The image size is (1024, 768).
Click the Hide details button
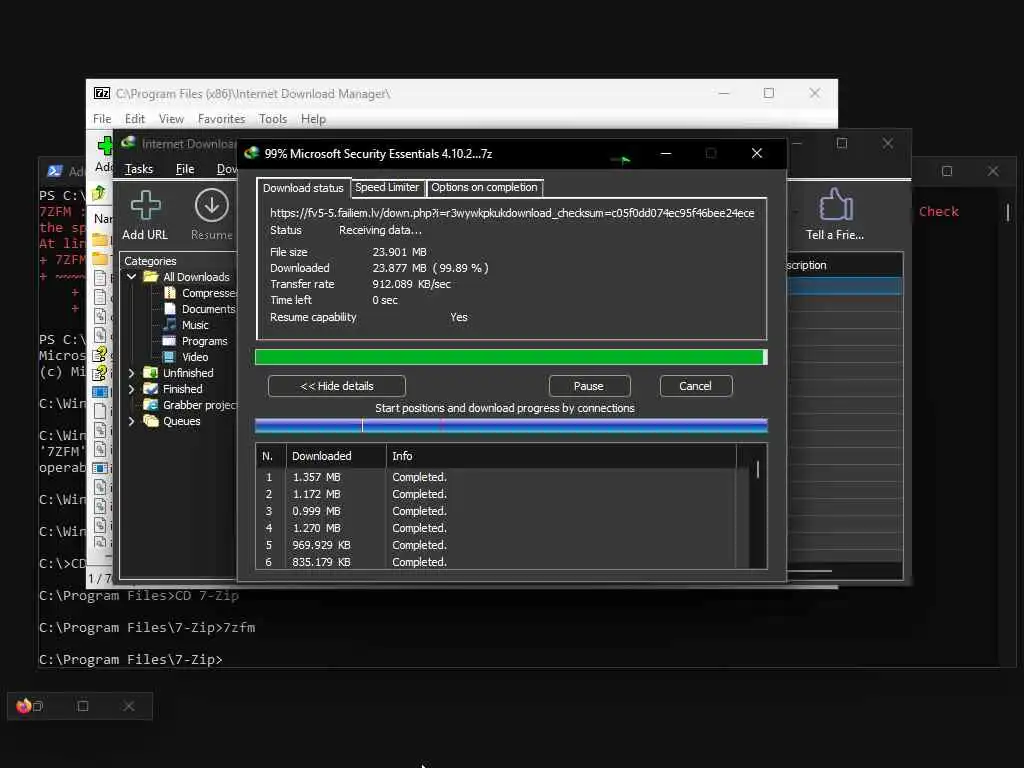336,386
